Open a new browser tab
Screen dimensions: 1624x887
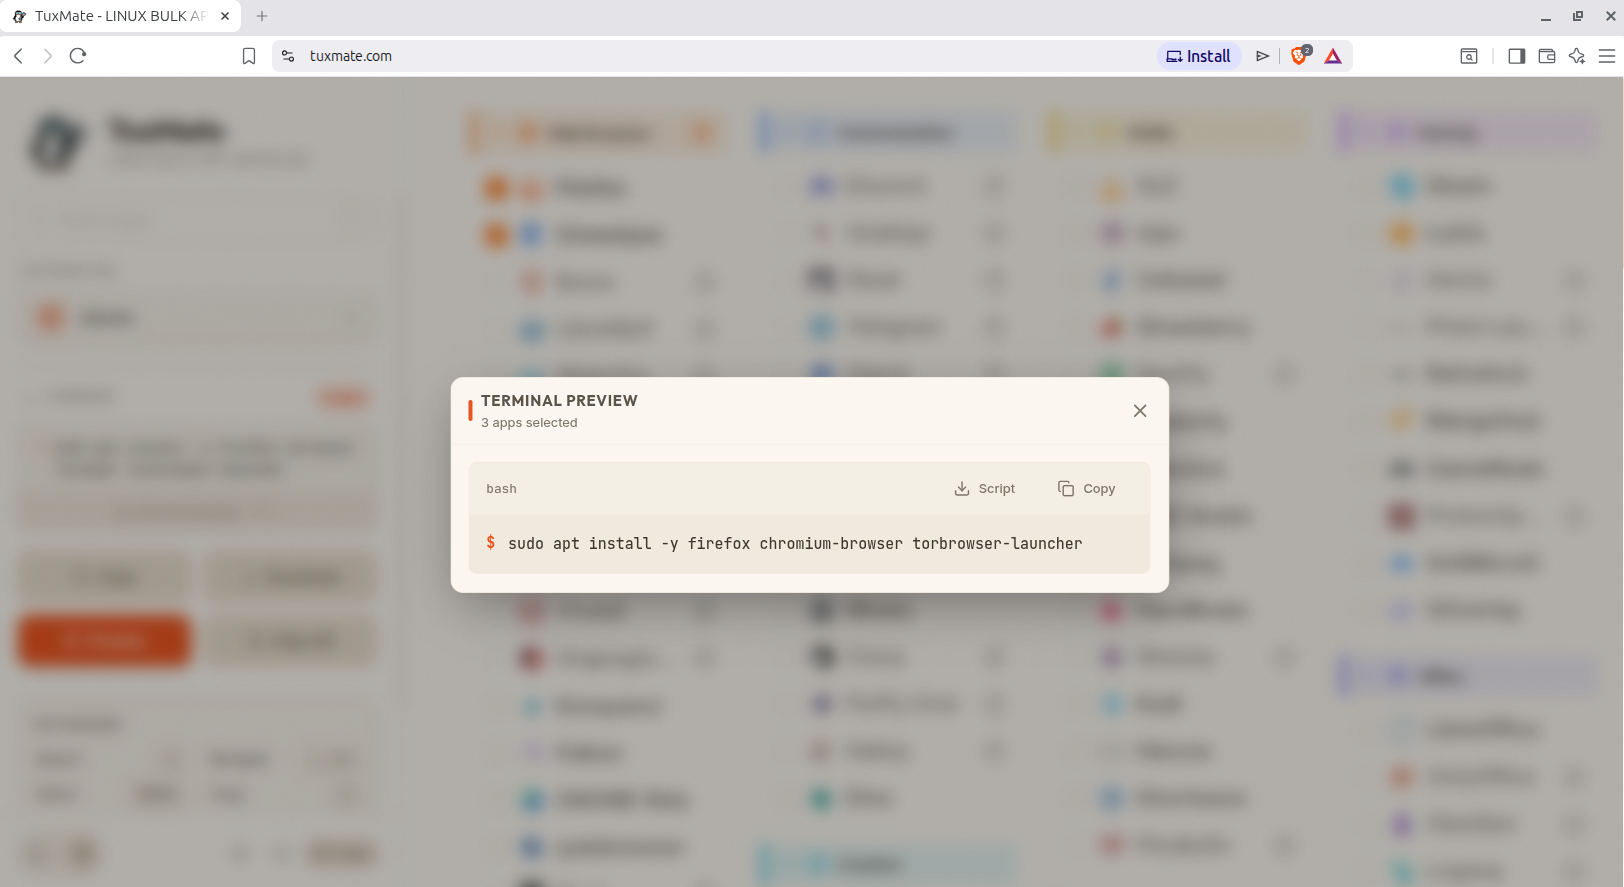pos(262,16)
